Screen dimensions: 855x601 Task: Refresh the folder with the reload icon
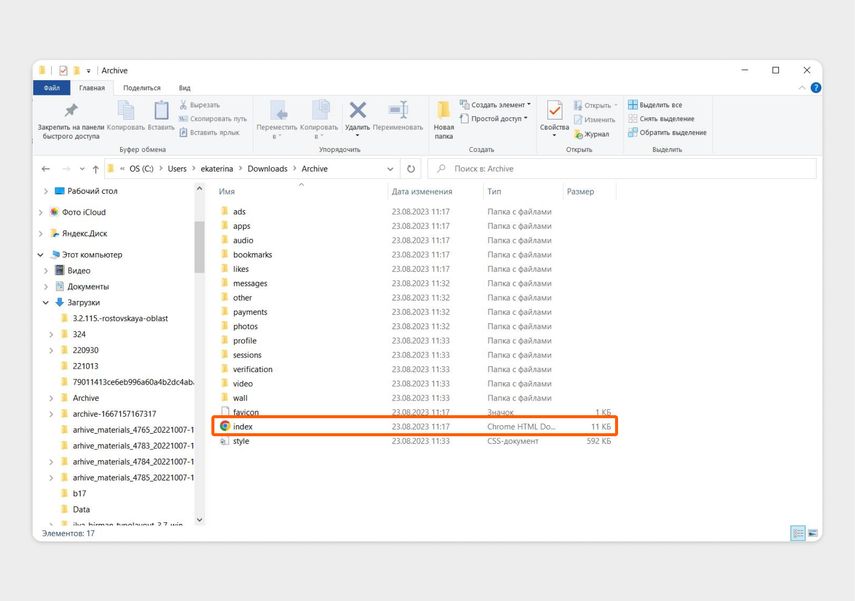point(411,169)
